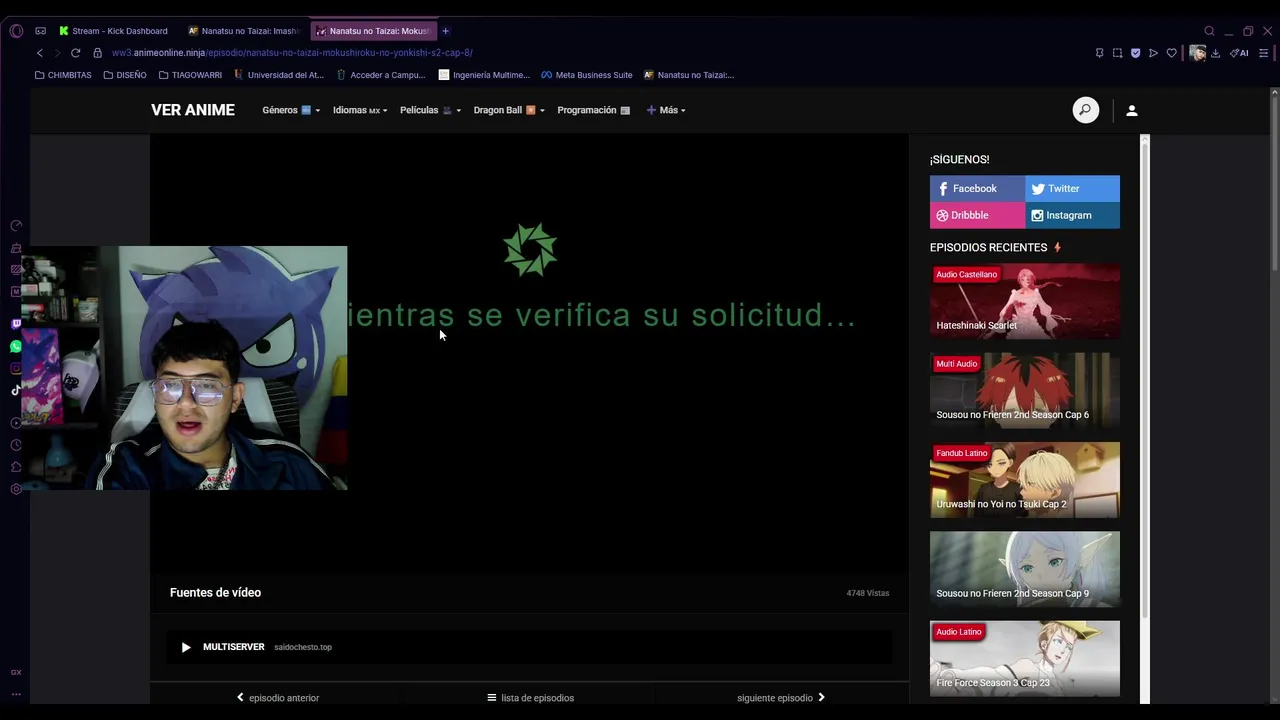The width and height of the screenshot is (1280, 720).
Task: Select the active Nanatsu no Taizai: Mokushi tab
Action: pos(373,31)
